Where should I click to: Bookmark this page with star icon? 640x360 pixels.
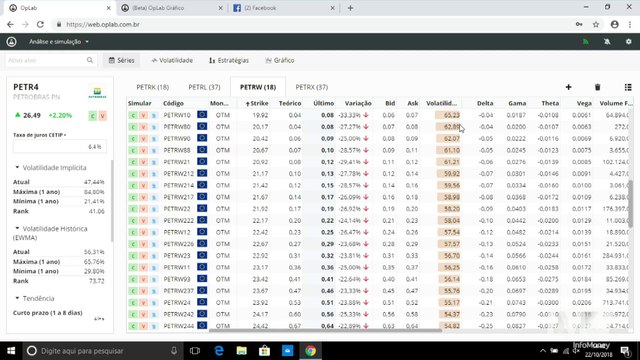[596, 24]
